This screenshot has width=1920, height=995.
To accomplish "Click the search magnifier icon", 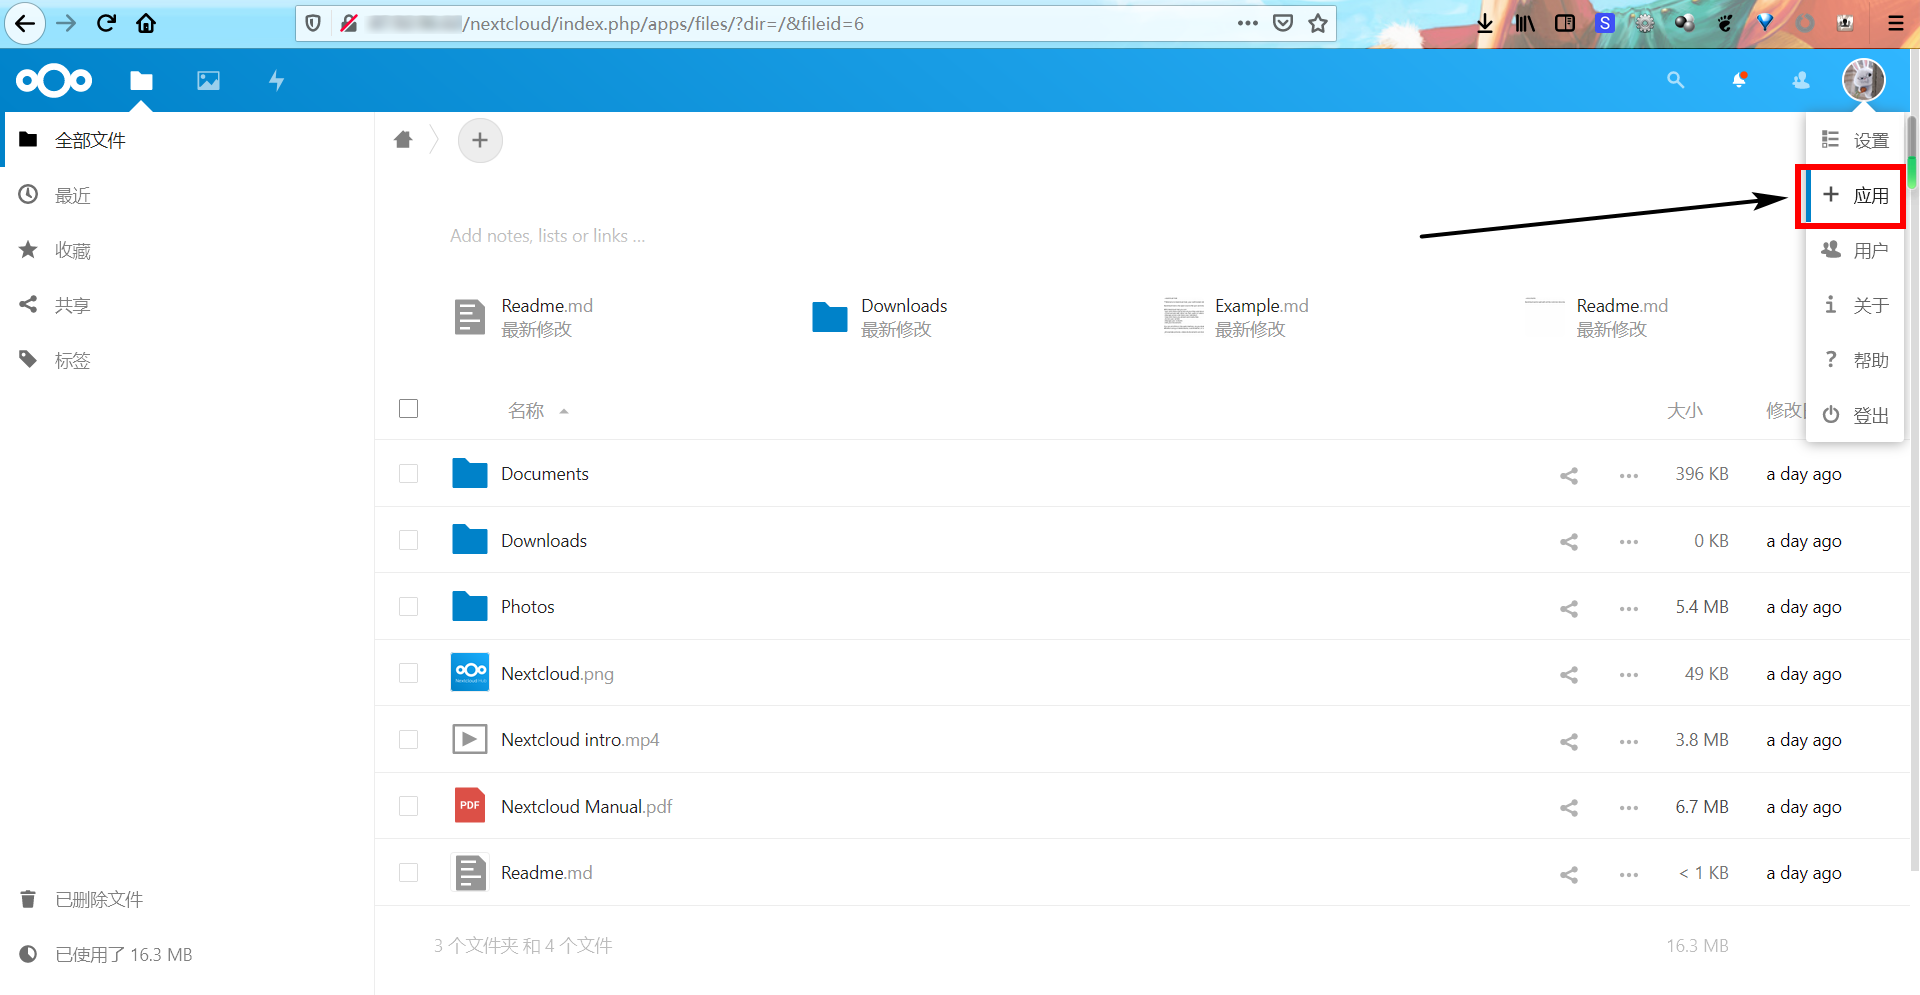I will click(1675, 80).
